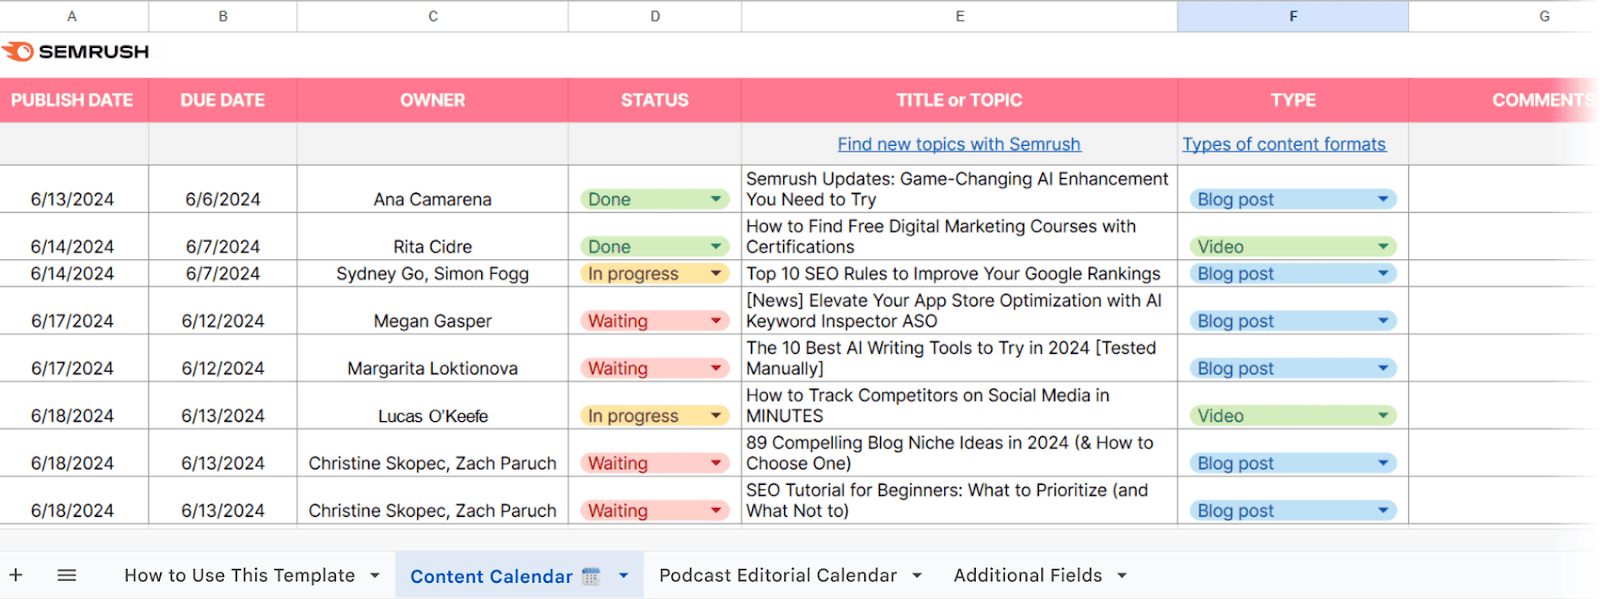Open Megan Gasper's Waiting status dropdown
The height and width of the screenshot is (599, 1600).
716,321
